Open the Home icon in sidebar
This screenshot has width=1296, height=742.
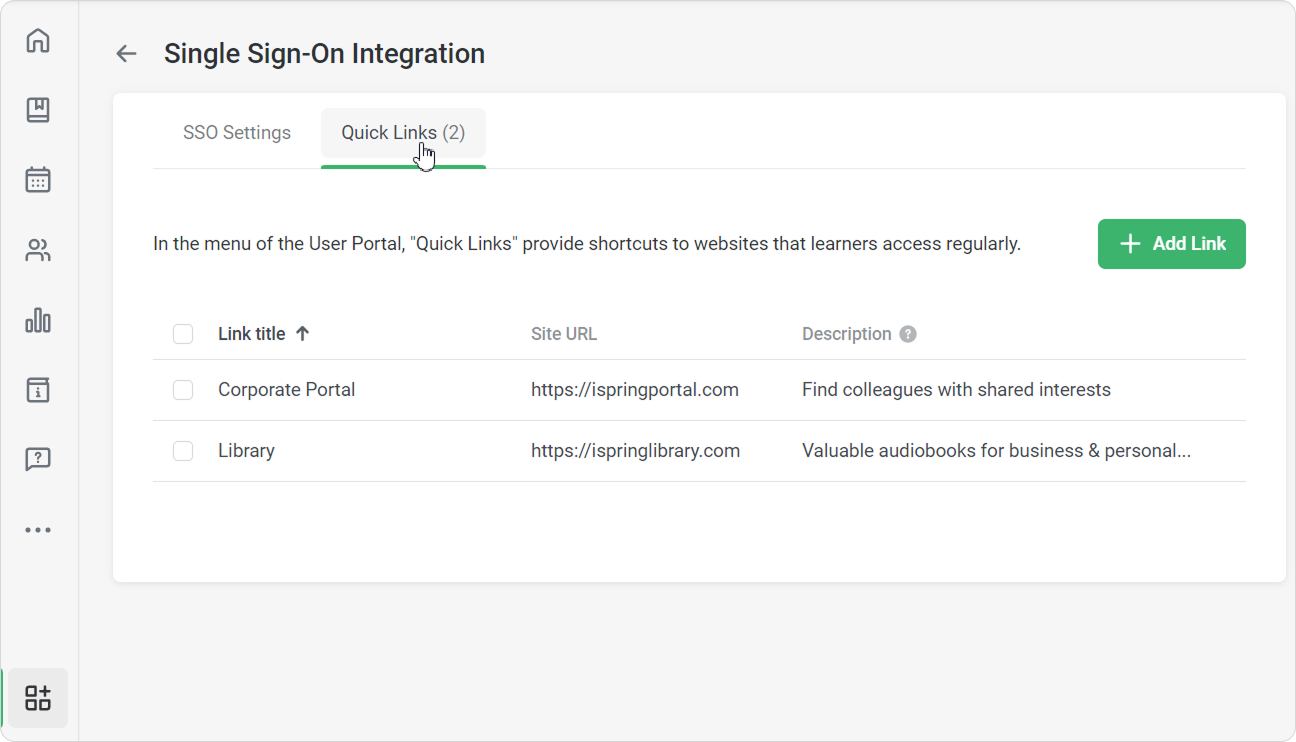[38, 41]
